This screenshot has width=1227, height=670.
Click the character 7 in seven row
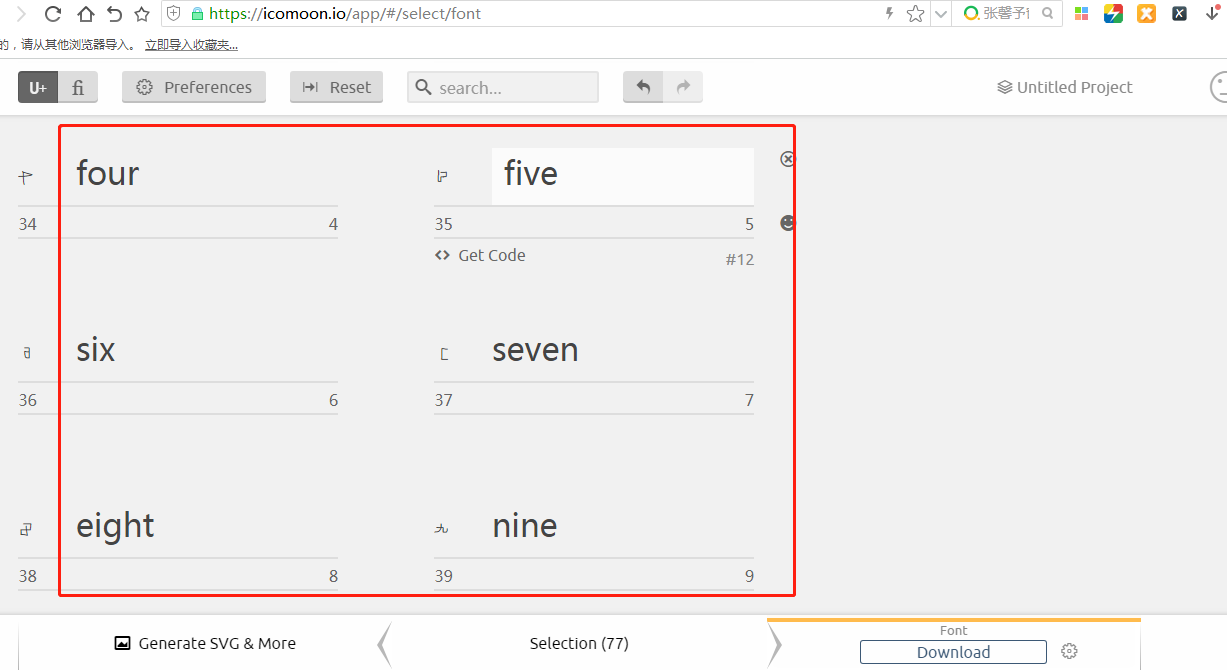tap(749, 400)
